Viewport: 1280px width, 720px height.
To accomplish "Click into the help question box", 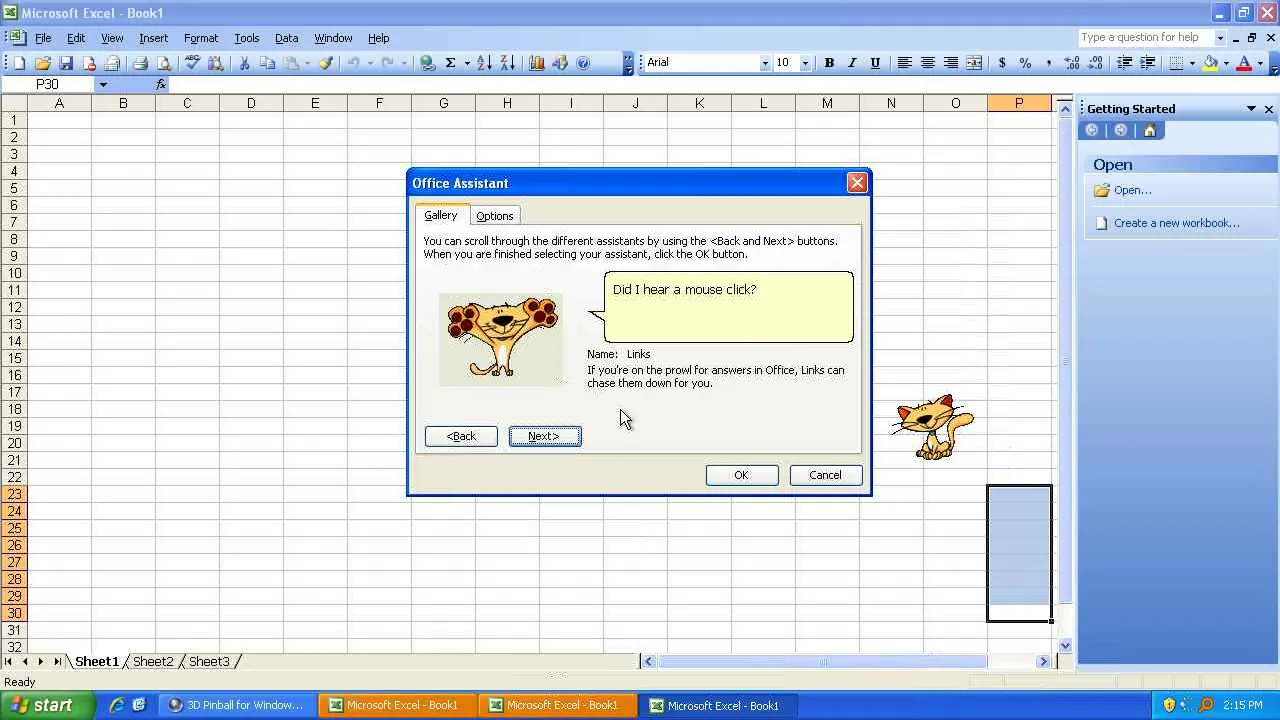I will [x=1145, y=38].
